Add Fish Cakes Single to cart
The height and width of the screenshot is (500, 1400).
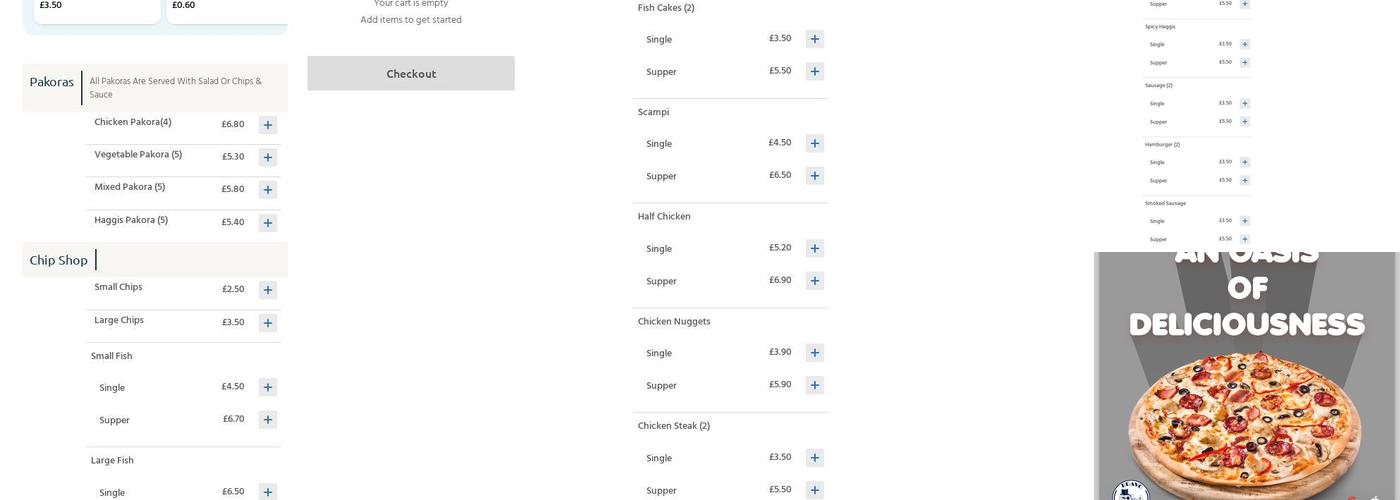[x=815, y=39]
